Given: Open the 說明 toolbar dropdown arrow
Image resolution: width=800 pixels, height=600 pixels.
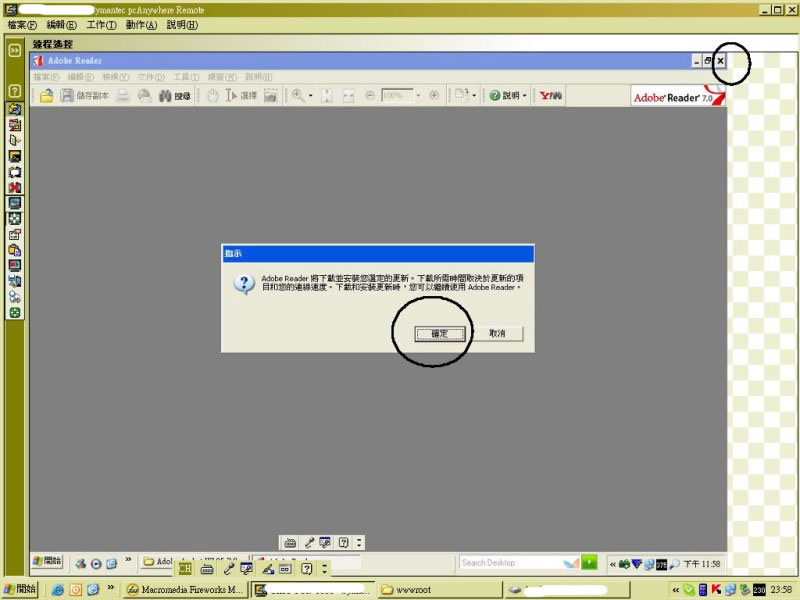Looking at the screenshot, I should point(524,95).
